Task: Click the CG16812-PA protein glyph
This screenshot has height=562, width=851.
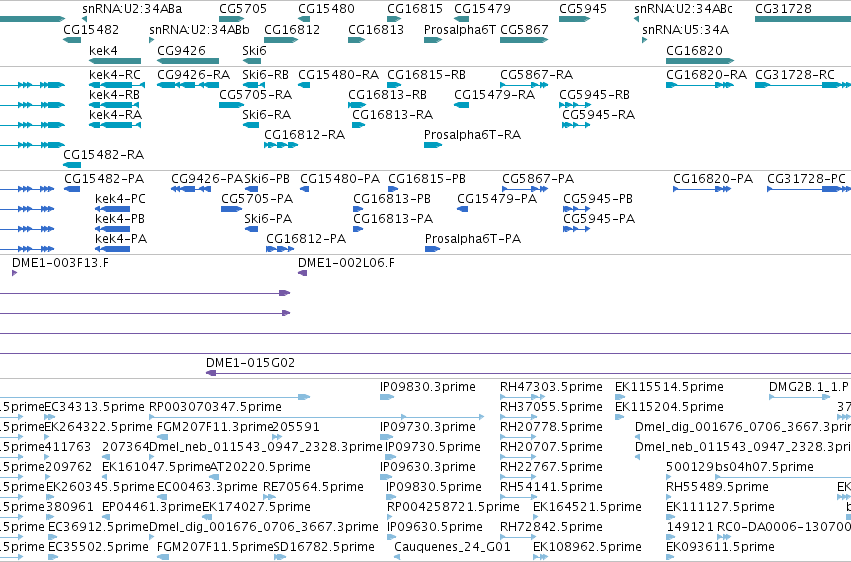Action: [280, 249]
